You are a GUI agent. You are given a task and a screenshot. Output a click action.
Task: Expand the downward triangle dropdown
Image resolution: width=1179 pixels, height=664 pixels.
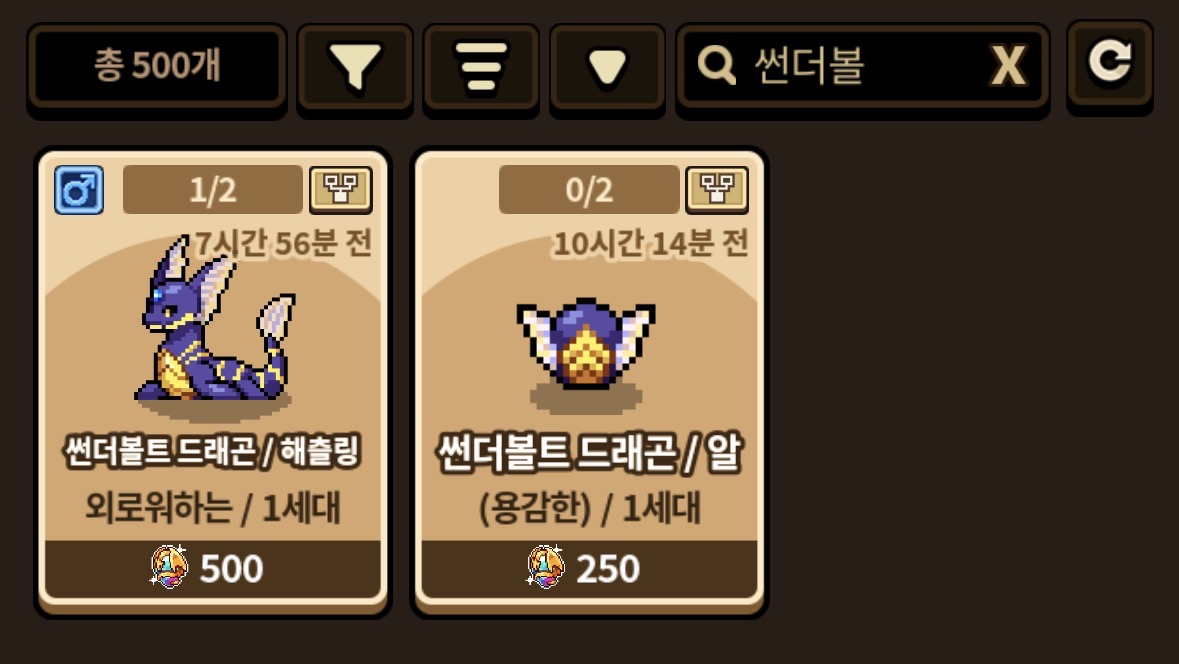608,68
